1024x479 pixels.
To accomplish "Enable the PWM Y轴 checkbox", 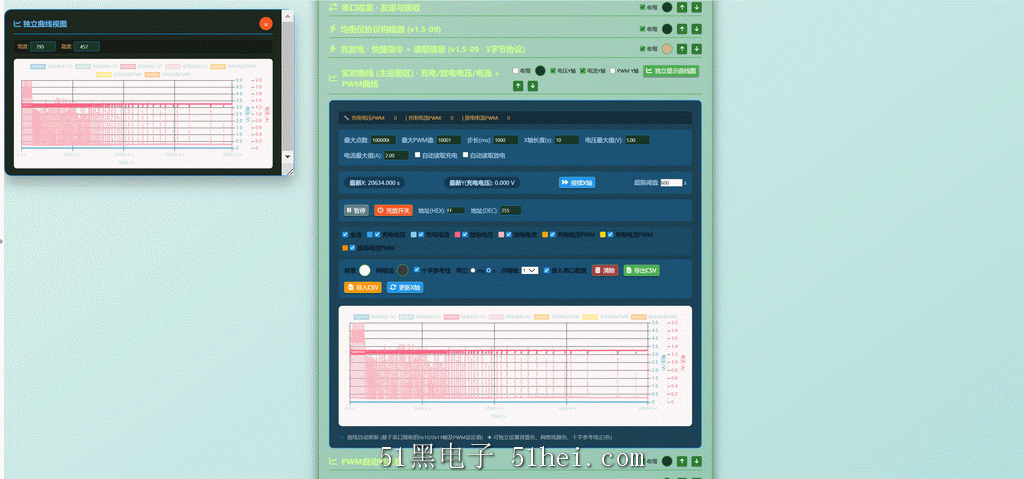I will [613, 71].
